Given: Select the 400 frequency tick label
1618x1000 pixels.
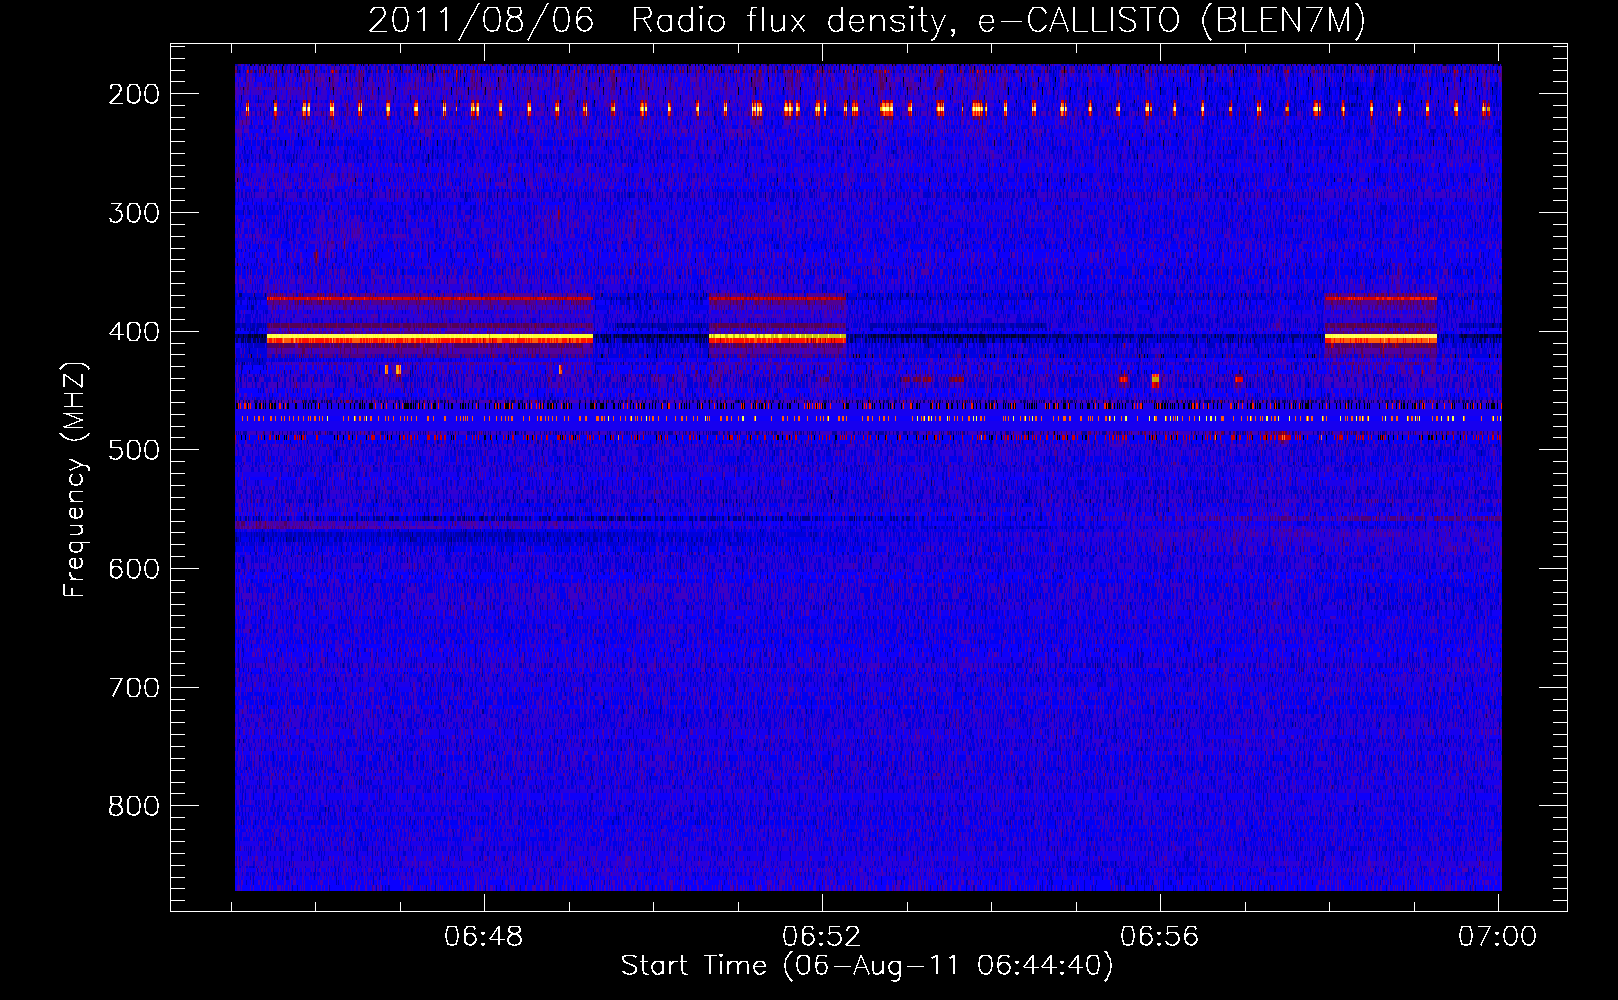Looking at the screenshot, I should click(134, 331).
